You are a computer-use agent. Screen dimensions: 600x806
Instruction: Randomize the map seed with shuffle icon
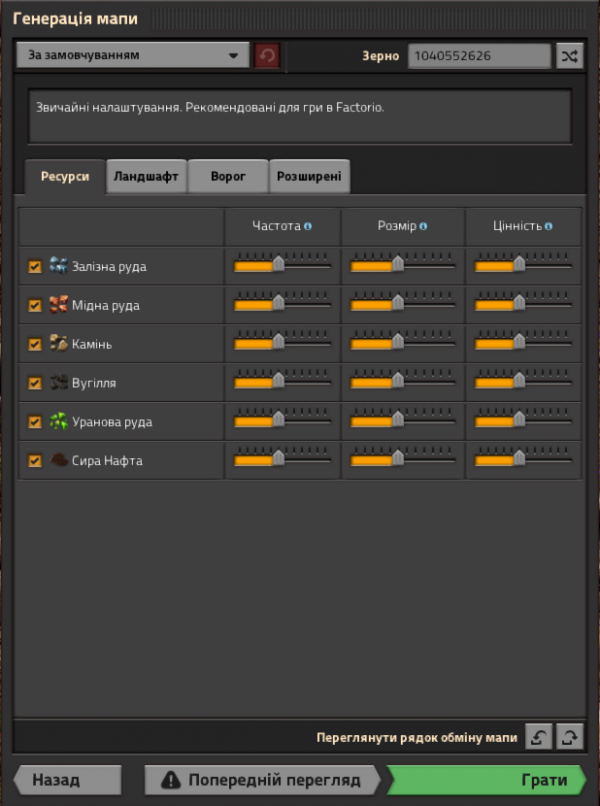[x=569, y=56]
